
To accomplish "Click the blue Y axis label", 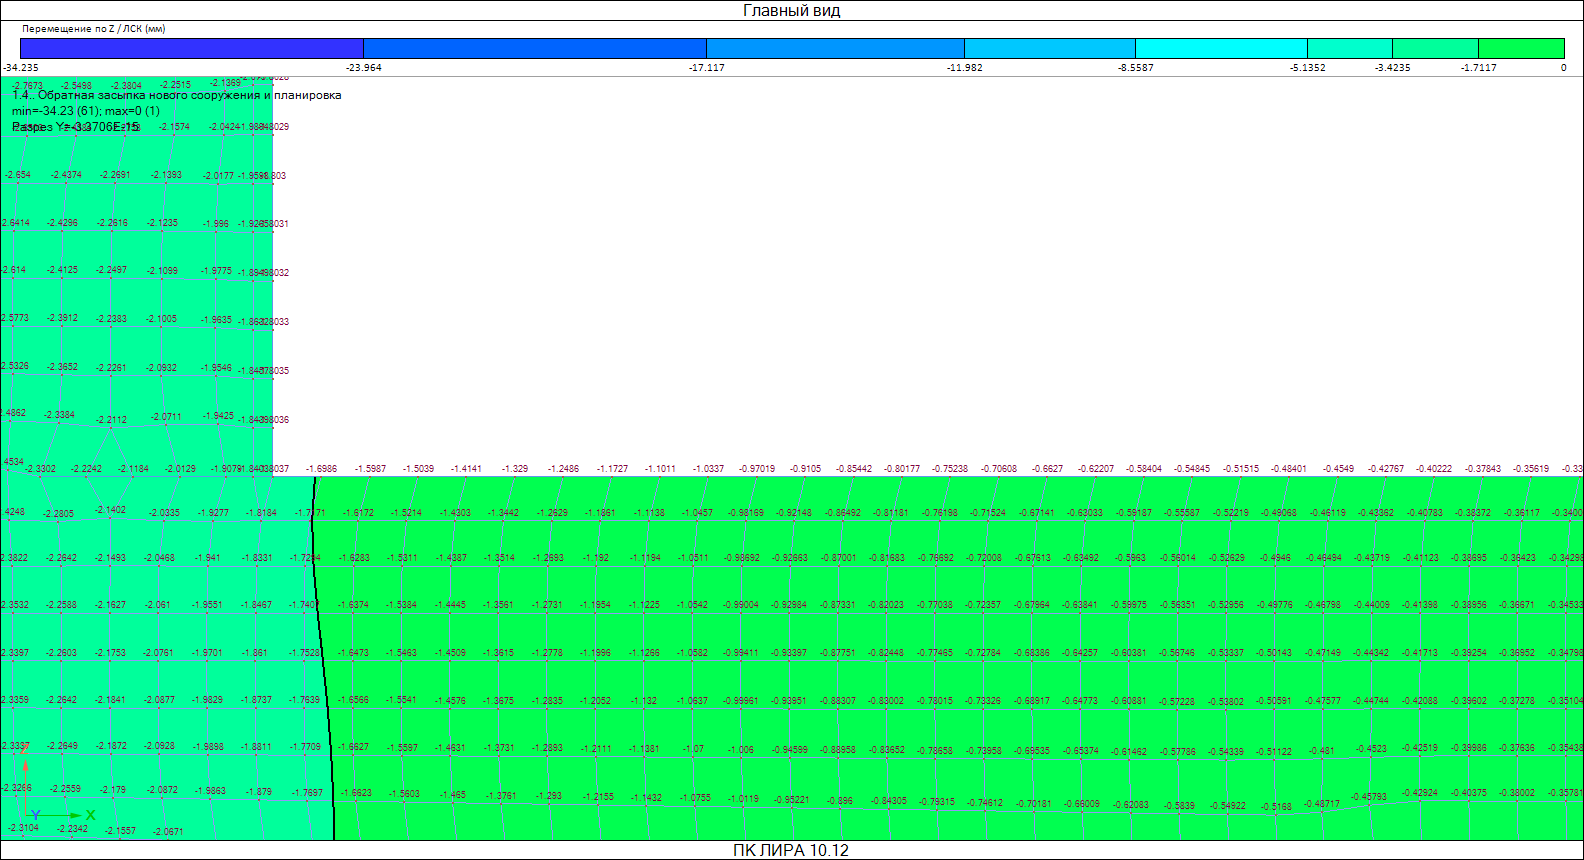I will (35, 815).
